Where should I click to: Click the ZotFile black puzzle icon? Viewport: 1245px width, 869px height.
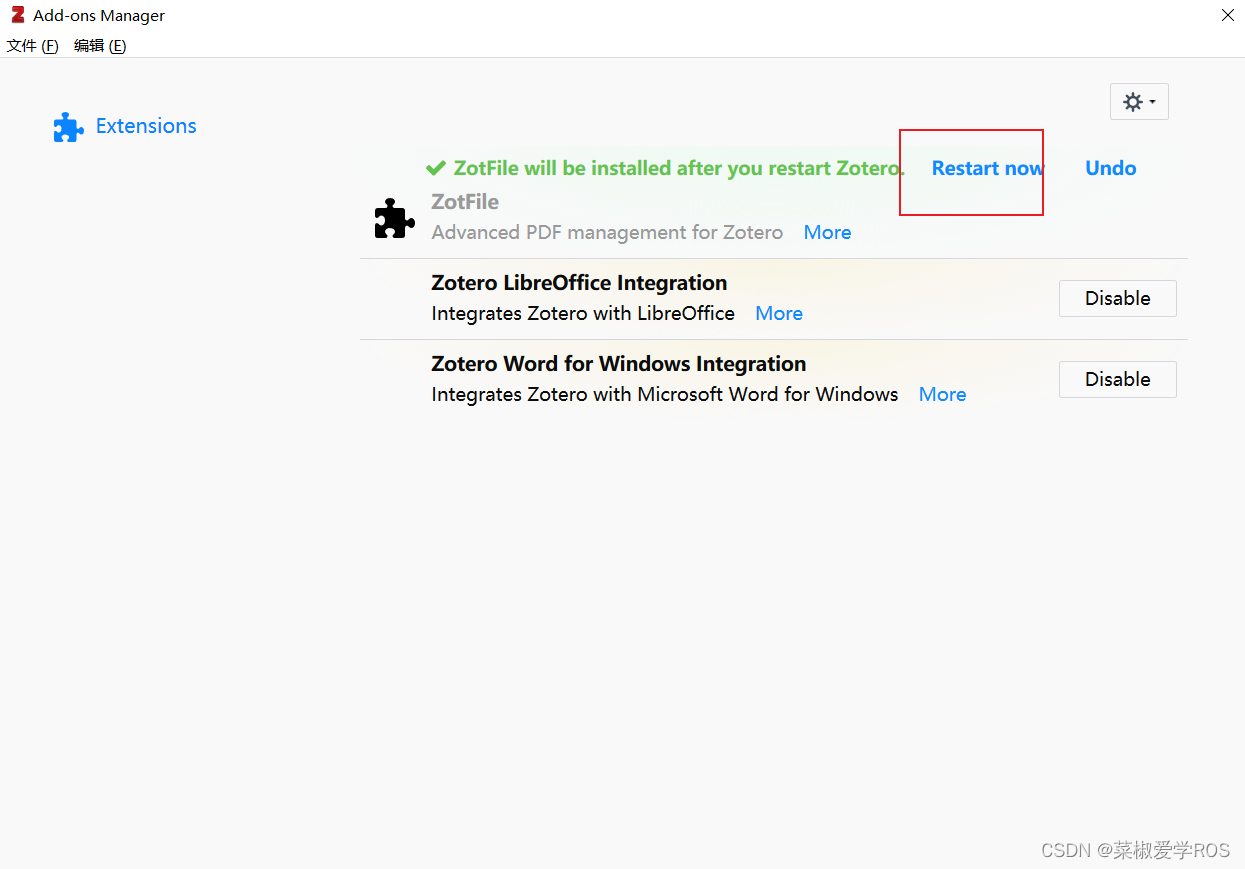[x=394, y=218]
